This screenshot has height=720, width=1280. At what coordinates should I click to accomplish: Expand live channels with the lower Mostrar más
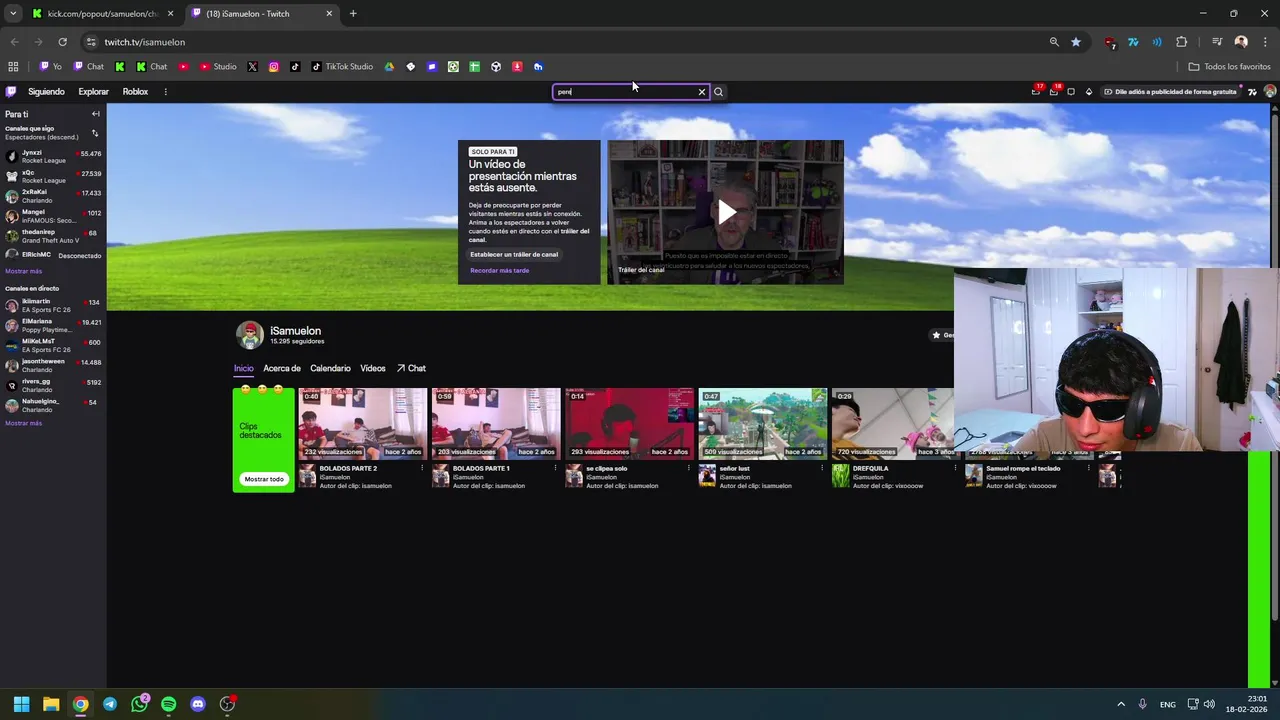coord(23,424)
